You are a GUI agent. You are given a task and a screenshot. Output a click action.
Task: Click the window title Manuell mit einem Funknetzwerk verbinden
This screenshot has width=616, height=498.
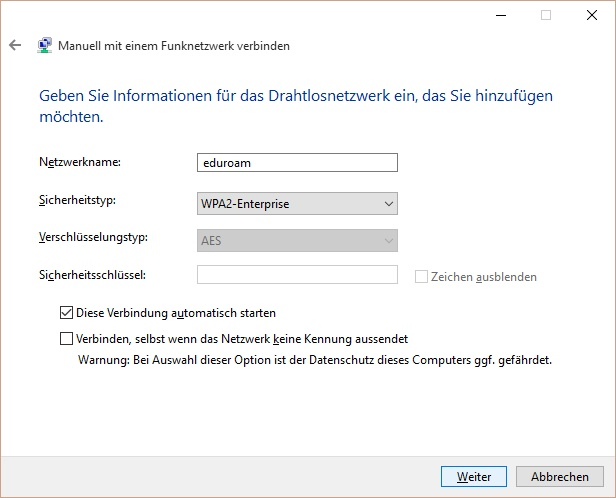pos(174,46)
